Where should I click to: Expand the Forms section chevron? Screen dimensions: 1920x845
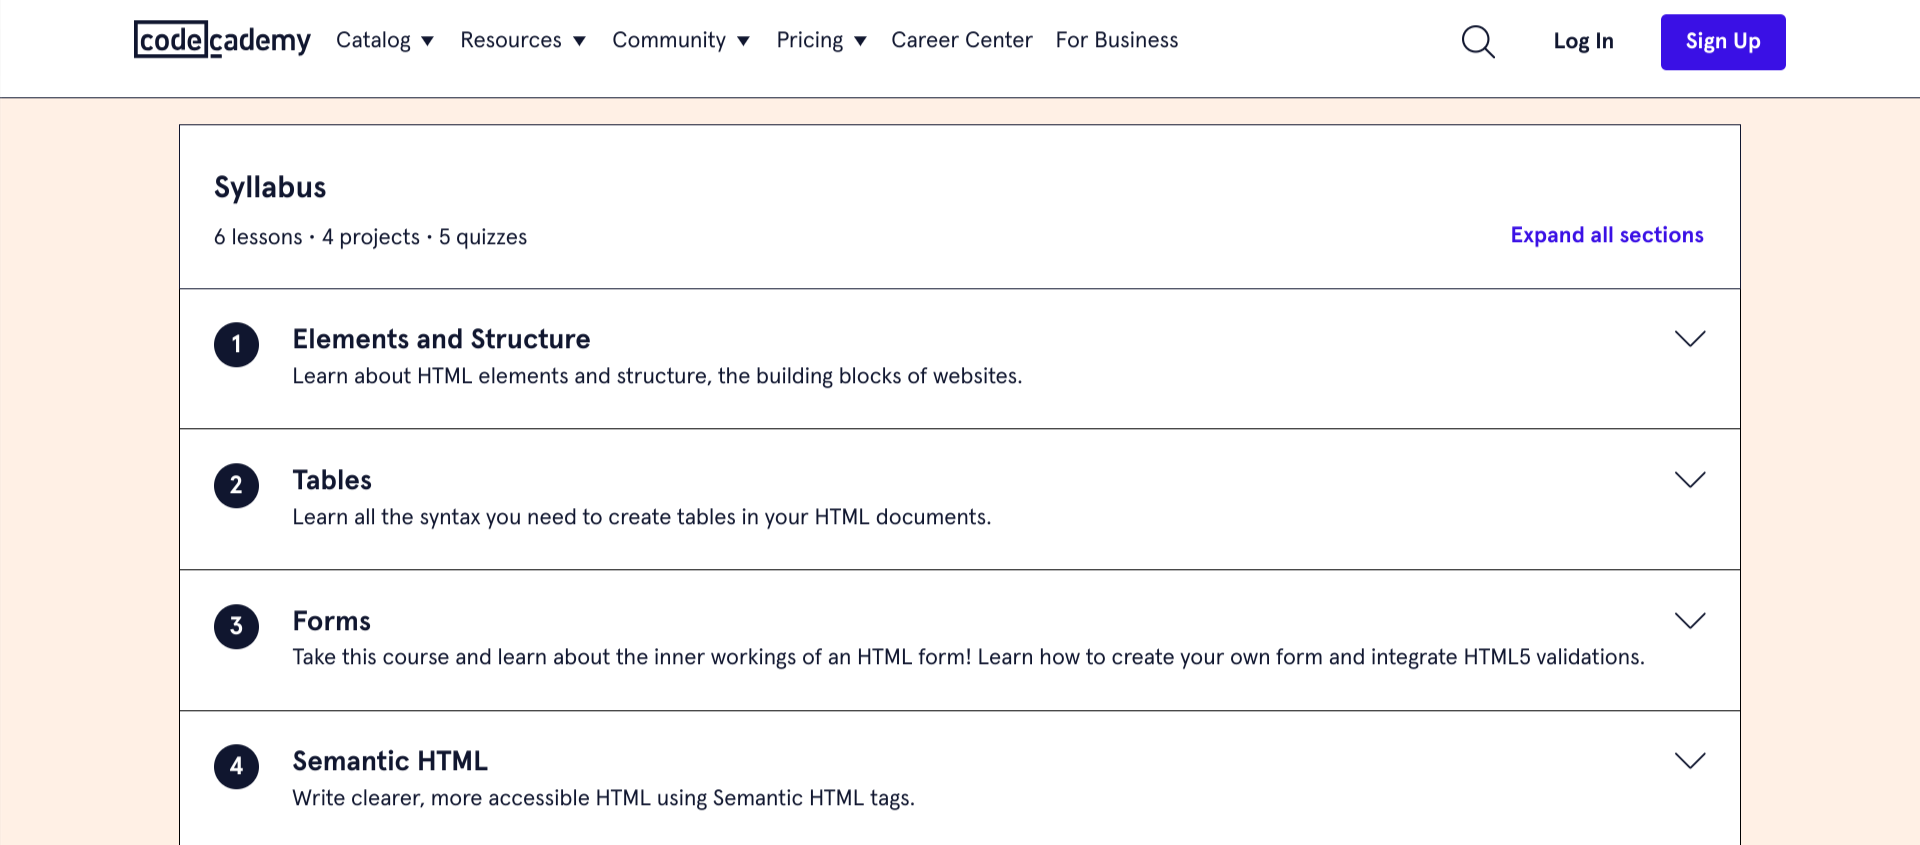pyautogui.click(x=1689, y=621)
